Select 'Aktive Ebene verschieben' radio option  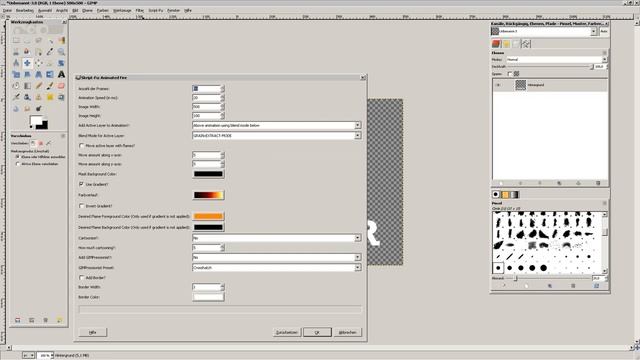[18, 164]
